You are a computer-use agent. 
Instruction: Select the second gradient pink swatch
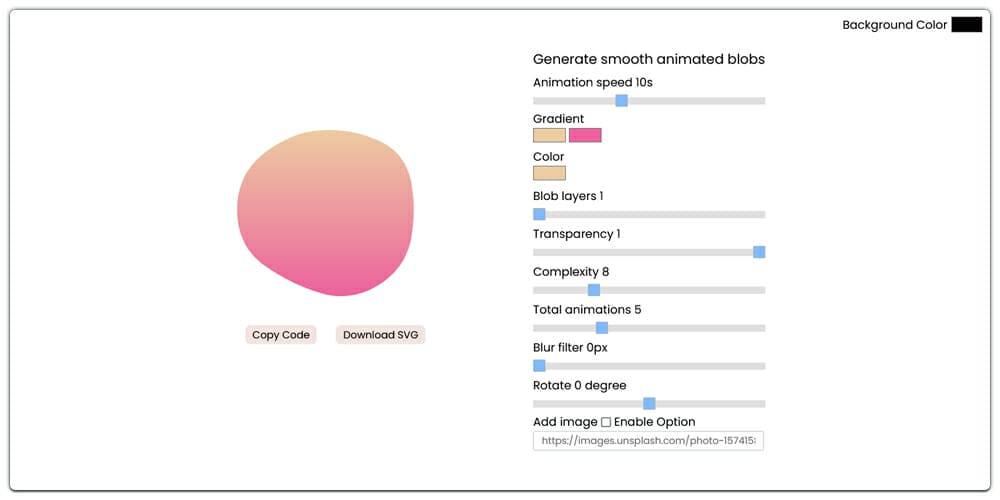pyautogui.click(x=585, y=135)
